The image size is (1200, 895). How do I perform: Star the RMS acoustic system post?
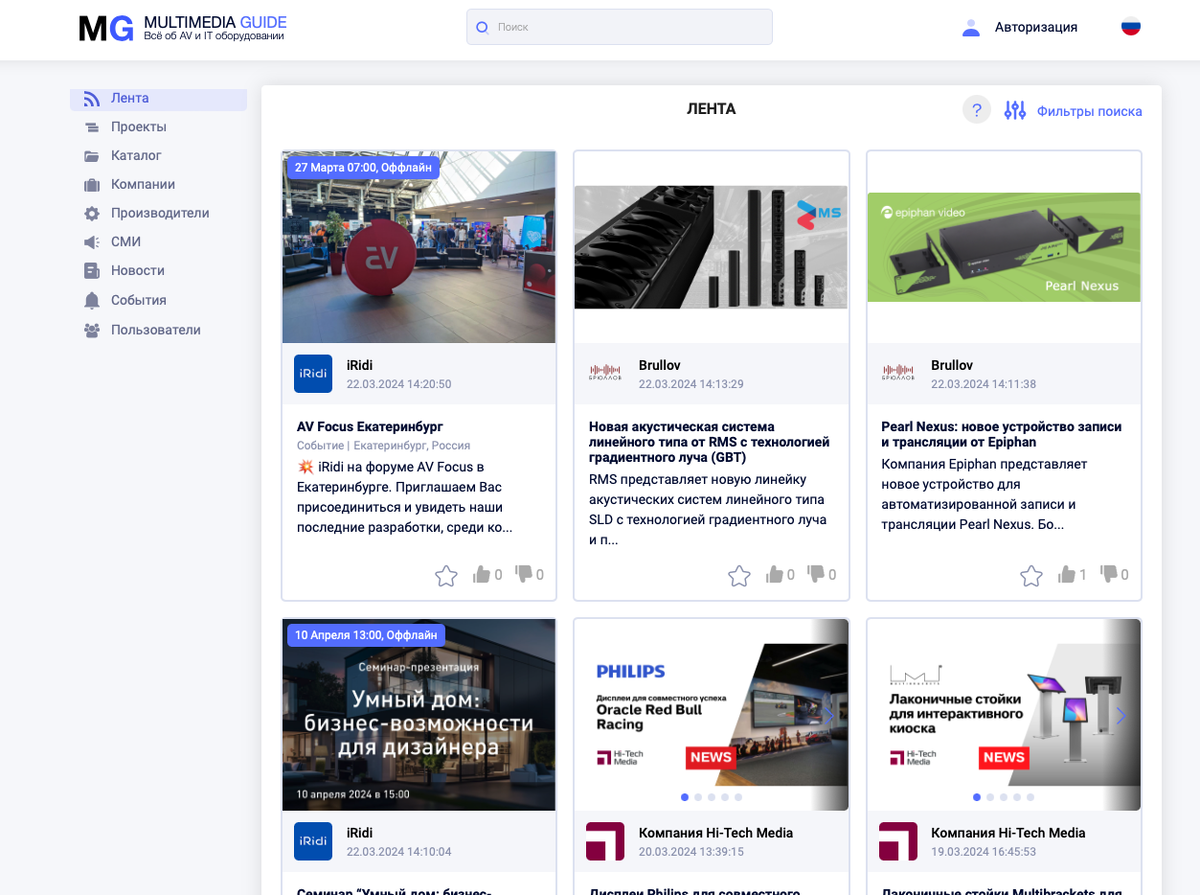point(739,575)
